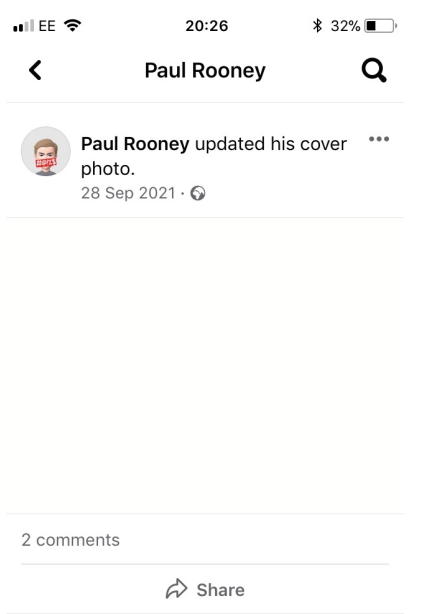The height and width of the screenshot is (614, 427).
Task: Tap the share arrow icon
Action: [177, 589]
